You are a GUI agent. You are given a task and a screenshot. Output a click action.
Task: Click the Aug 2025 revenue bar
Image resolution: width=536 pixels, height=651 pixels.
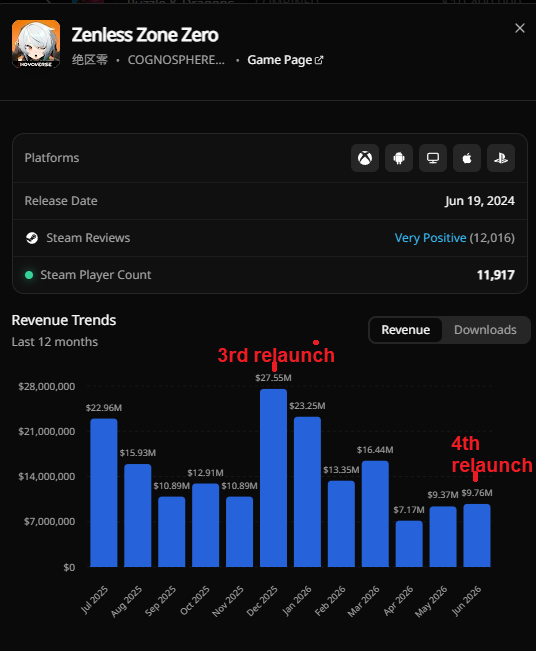pos(138,516)
